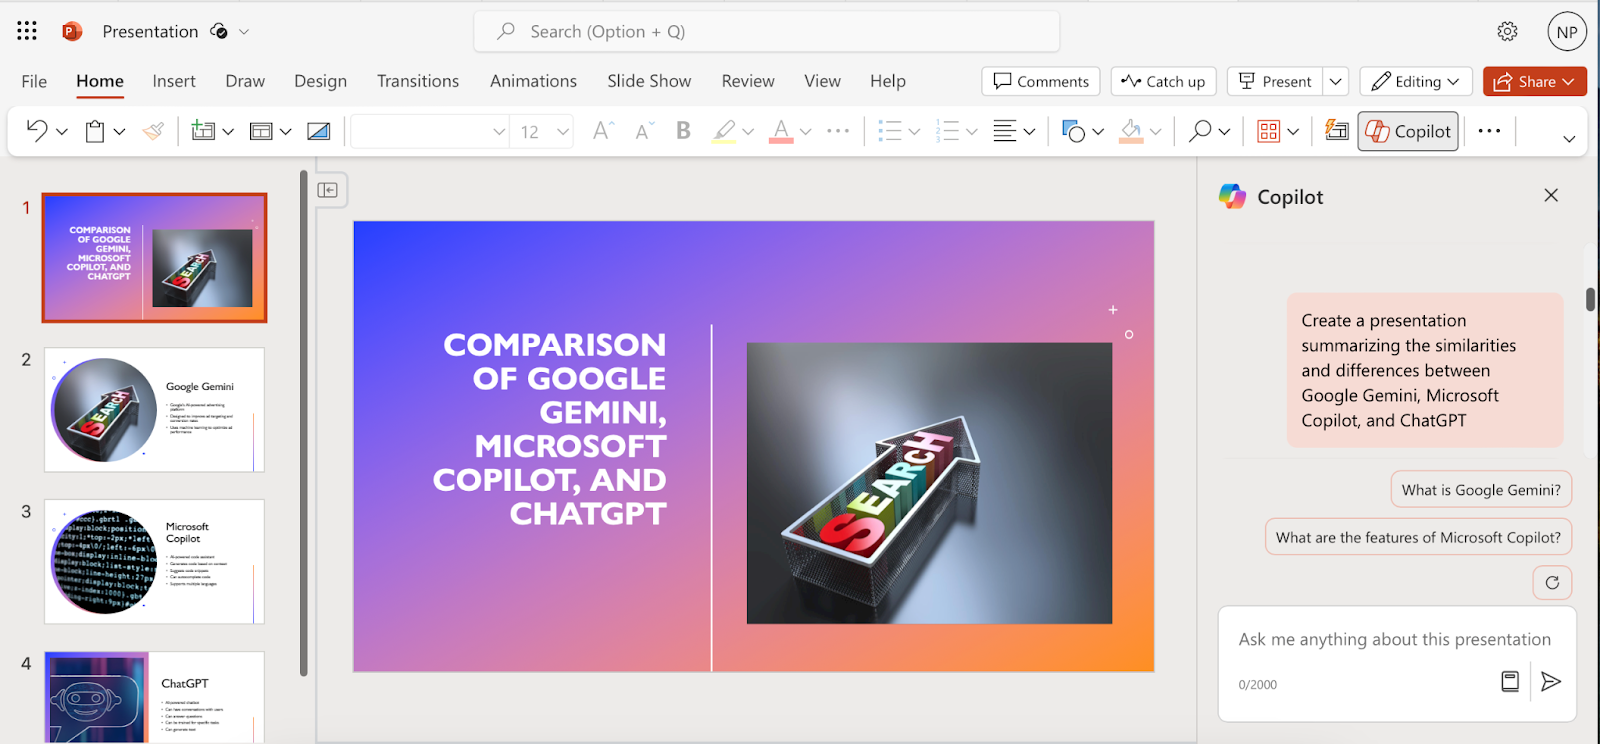Close the Copilot pane
Viewport: 1600px width, 744px height.
(1551, 195)
